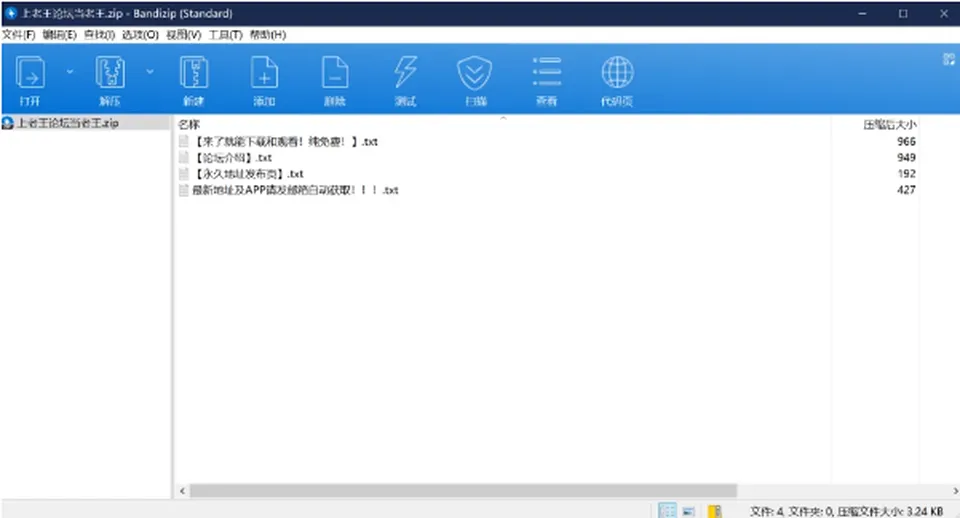This screenshot has height=518, width=960.
Task: Click the file icon of the 966 row
Action: pyautogui.click(x=184, y=141)
